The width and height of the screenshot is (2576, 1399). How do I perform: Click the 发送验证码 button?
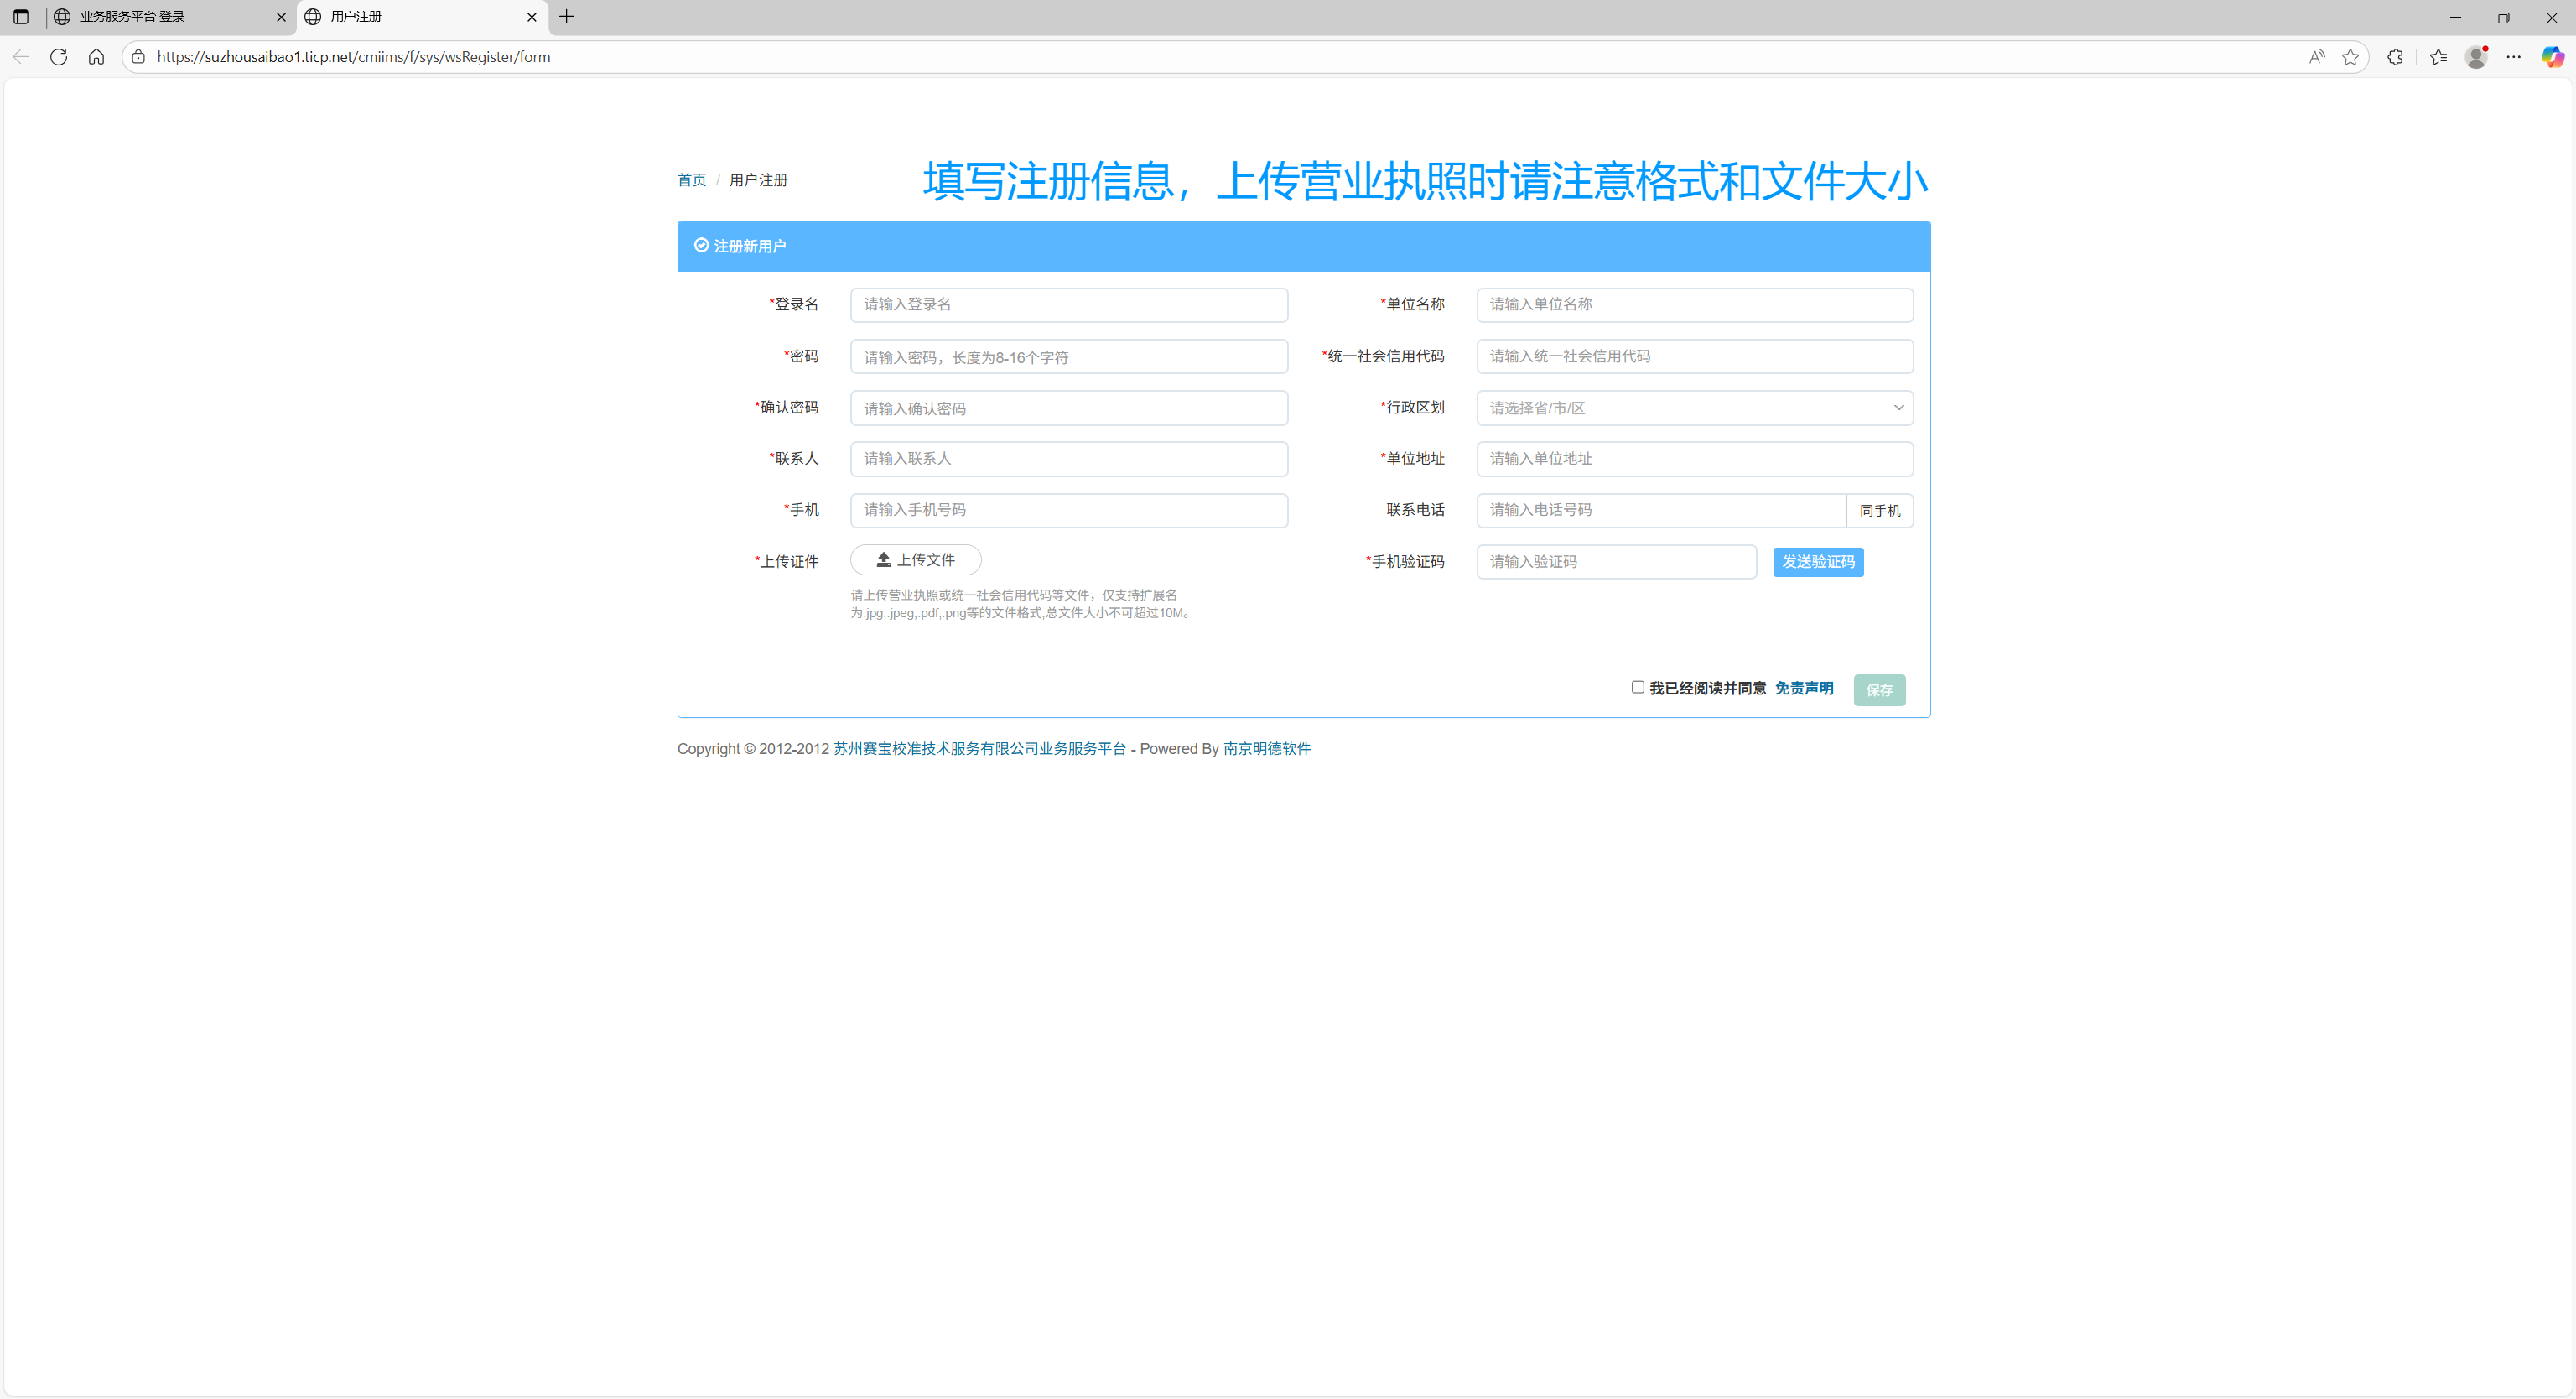(1817, 562)
